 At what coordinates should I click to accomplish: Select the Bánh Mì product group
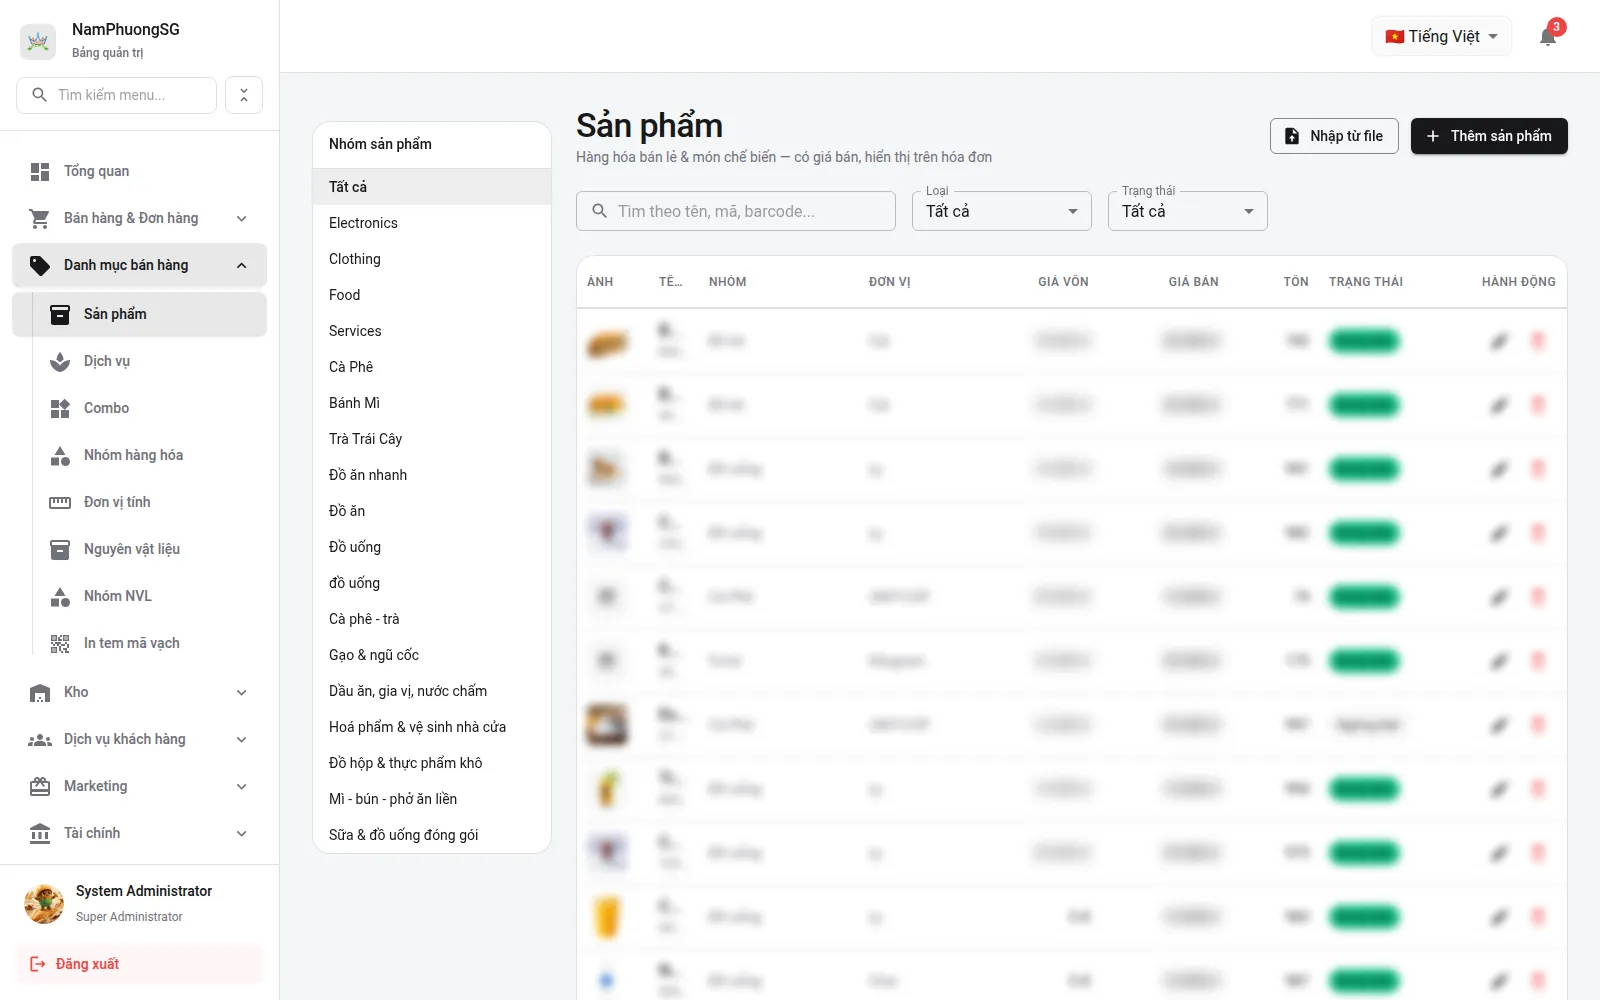coord(432,403)
